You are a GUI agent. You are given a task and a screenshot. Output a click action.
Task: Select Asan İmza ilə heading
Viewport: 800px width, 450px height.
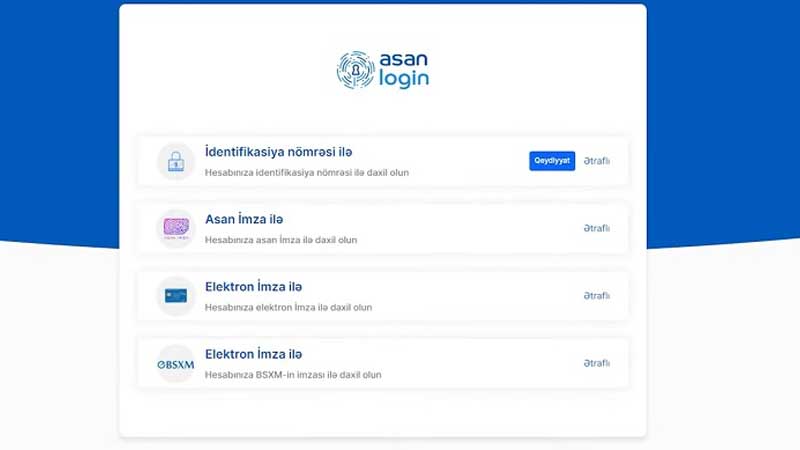(244, 219)
